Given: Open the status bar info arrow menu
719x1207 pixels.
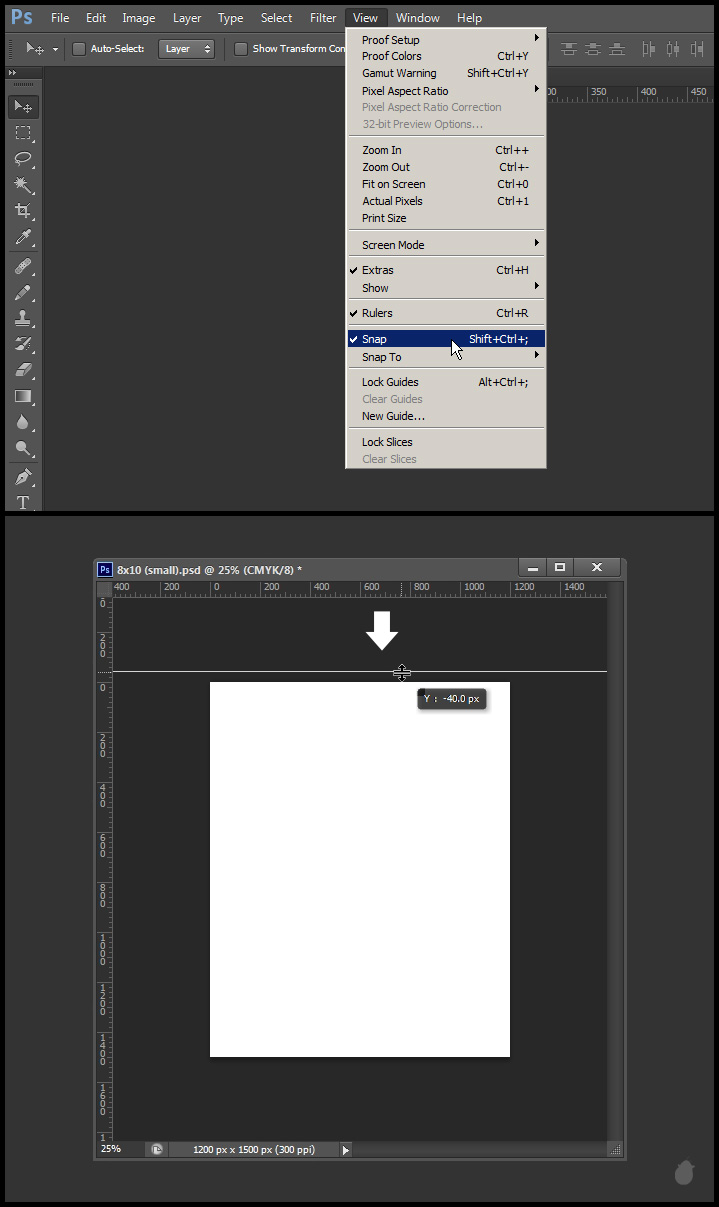Looking at the screenshot, I should tap(346, 1150).
